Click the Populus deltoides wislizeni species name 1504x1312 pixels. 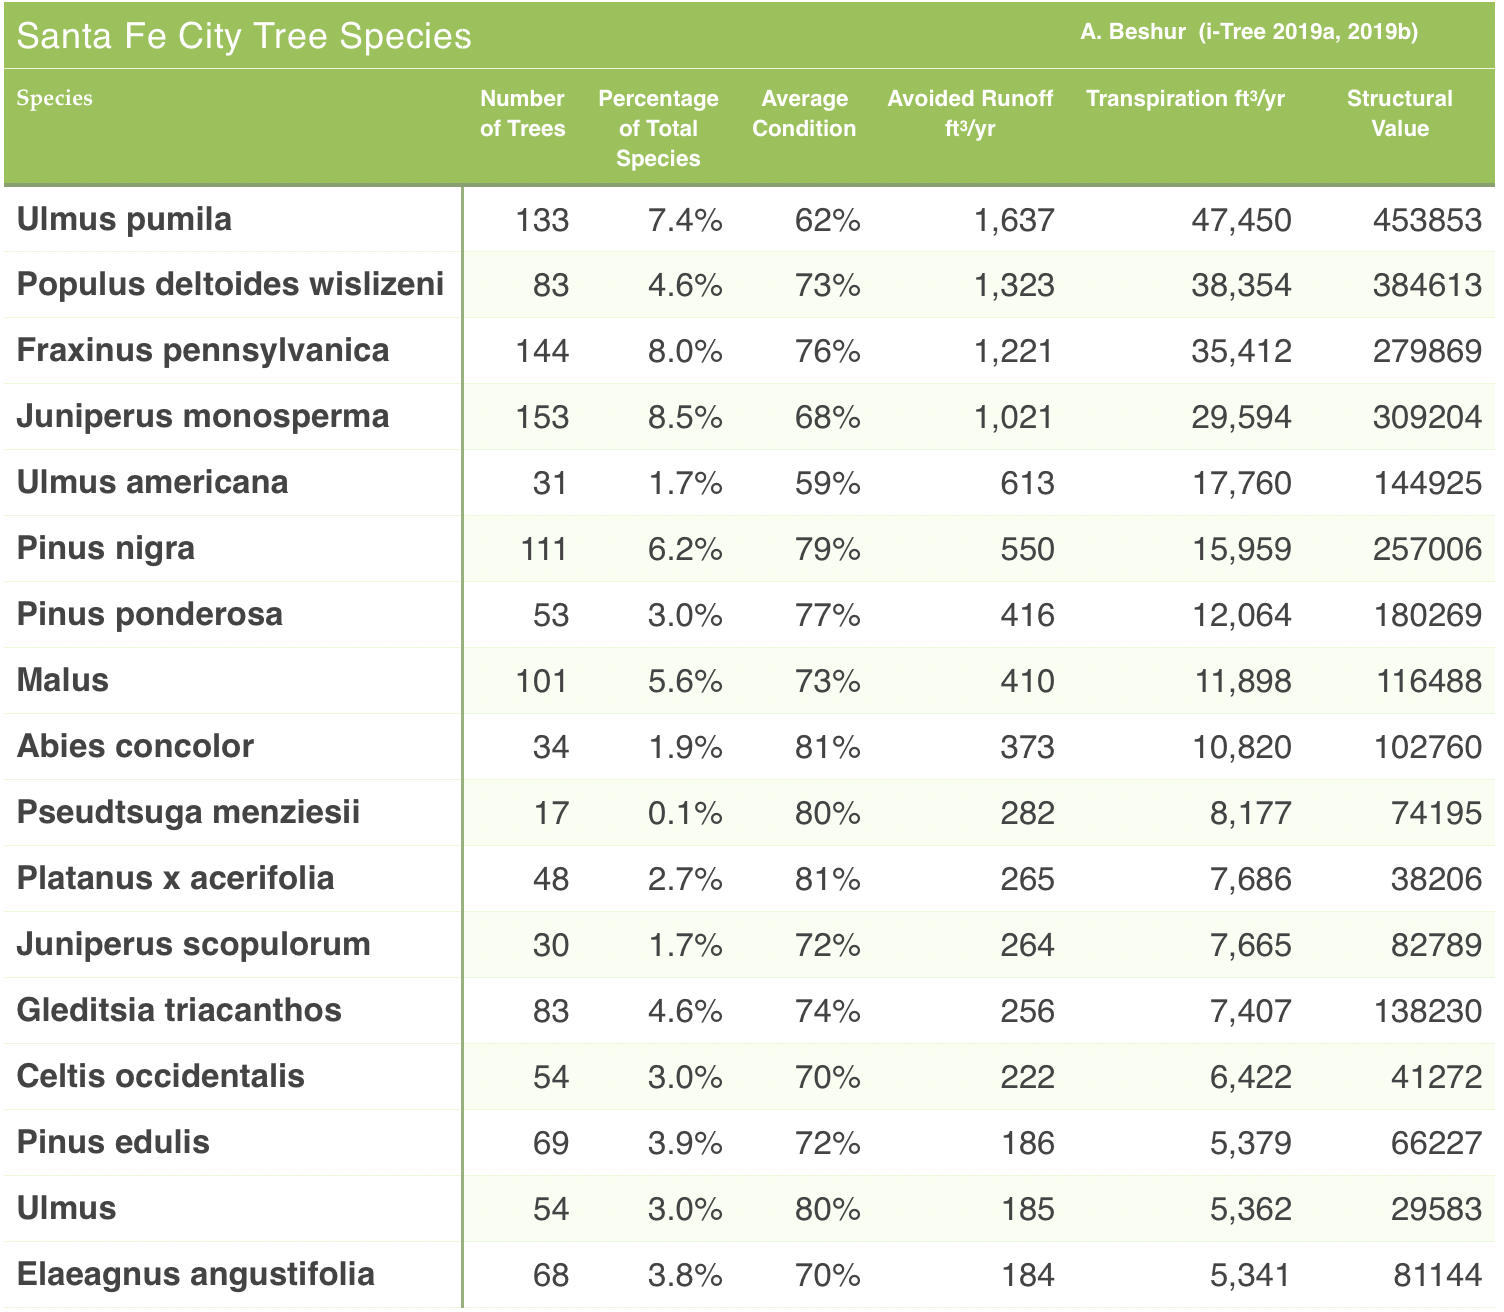pos(230,284)
